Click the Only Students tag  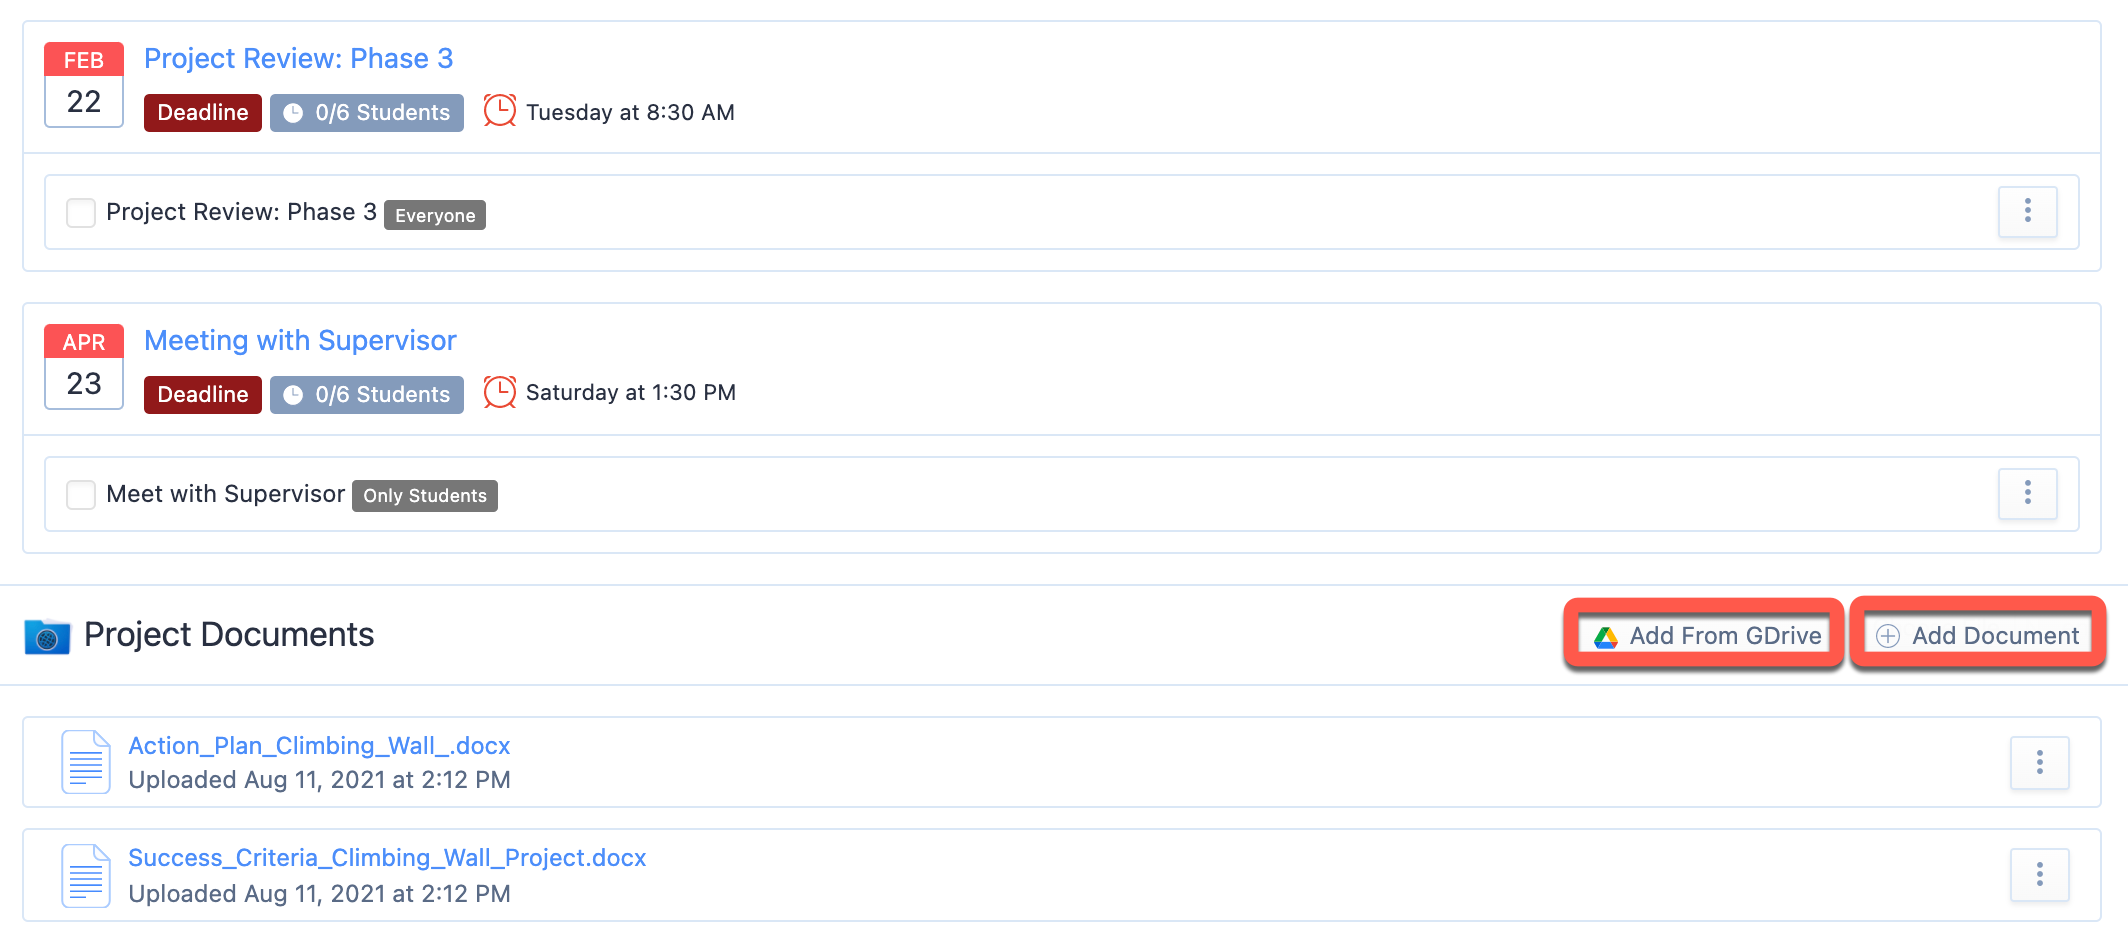(x=425, y=496)
